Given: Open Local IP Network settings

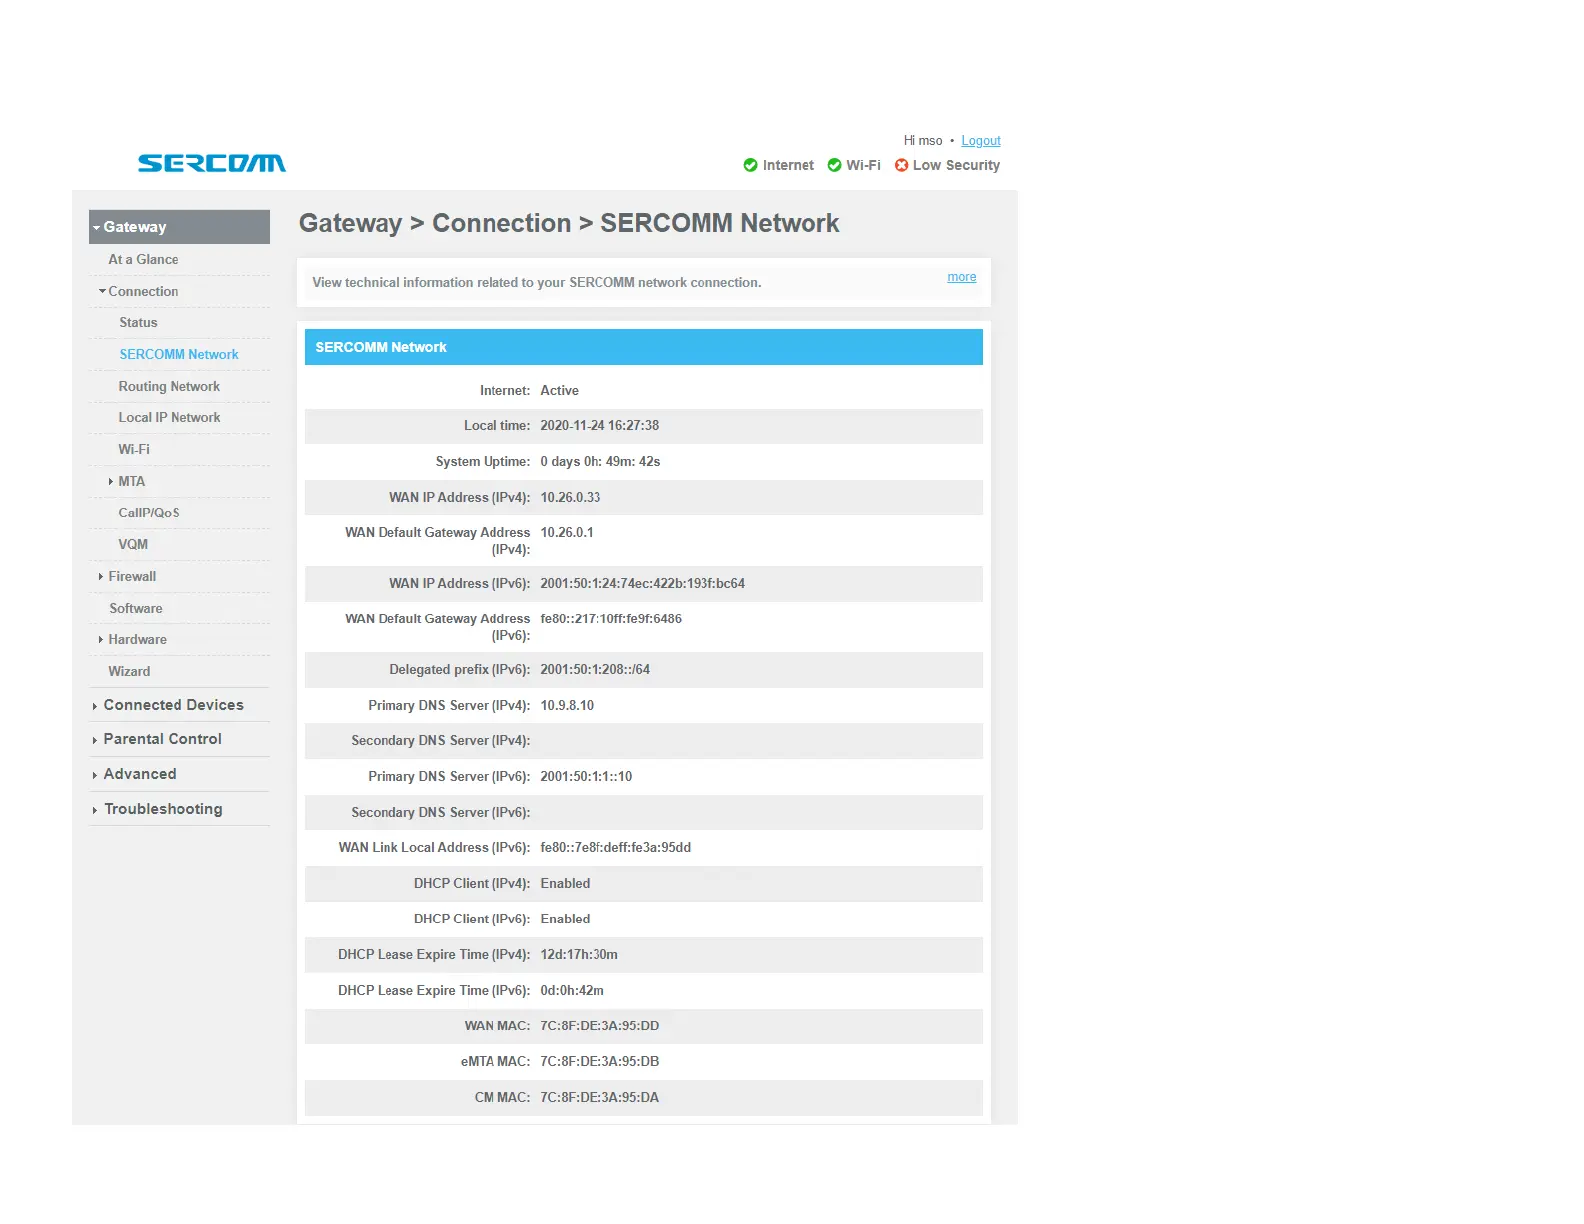Looking at the screenshot, I should [x=169, y=417].
